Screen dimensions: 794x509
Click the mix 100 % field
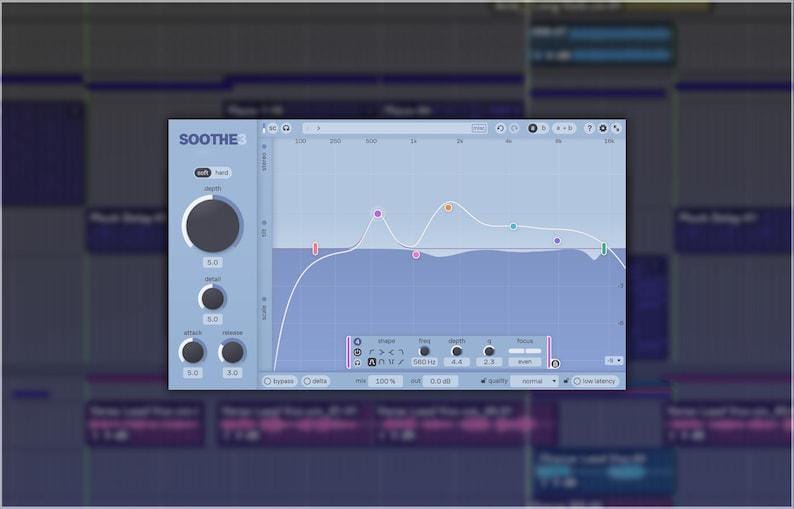(x=385, y=381)
